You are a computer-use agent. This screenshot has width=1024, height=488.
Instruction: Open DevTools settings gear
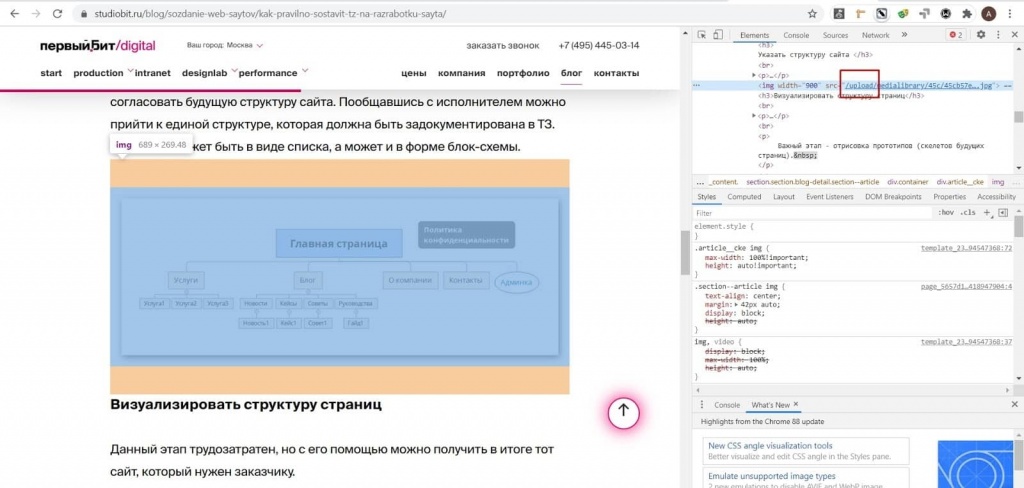click(x=981, y=35)
